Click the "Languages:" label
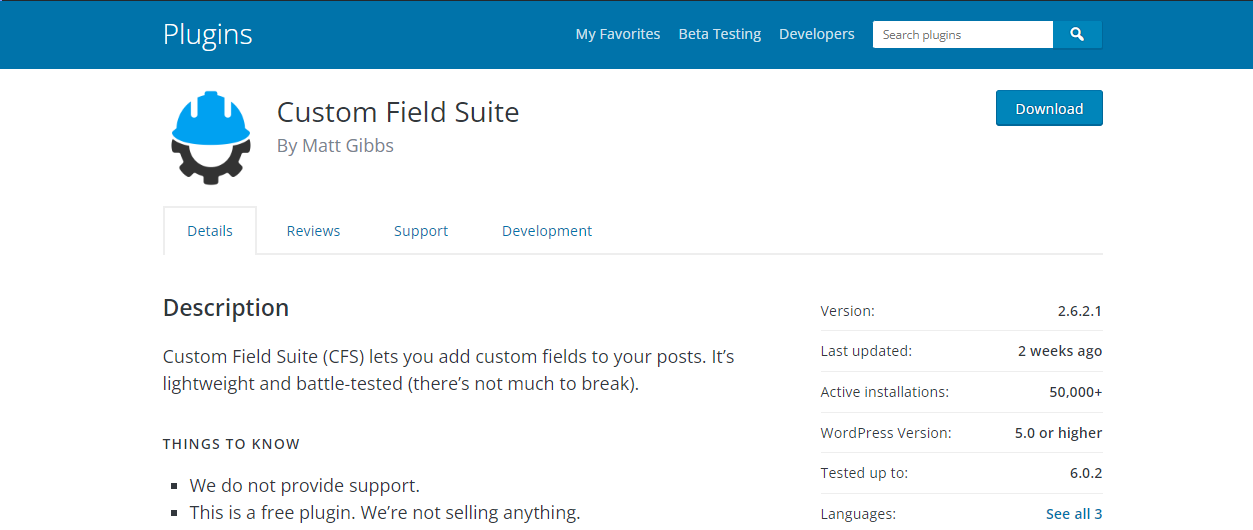Image resolution: width=1253 pixels, height=530 pixels. (x=859, y=514)
